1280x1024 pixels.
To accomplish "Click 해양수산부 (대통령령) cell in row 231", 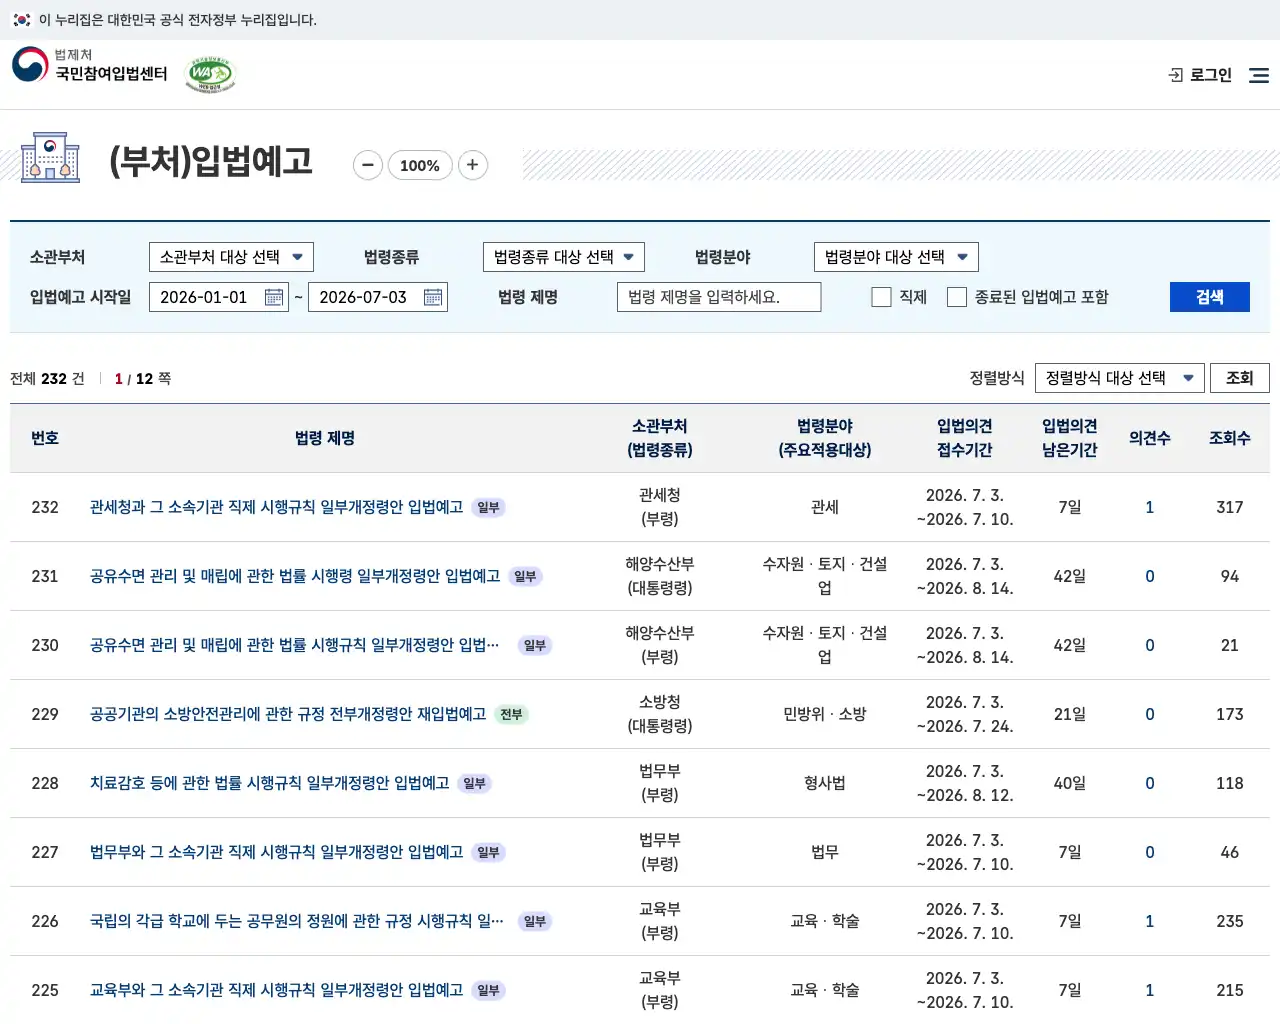I will [x=660, y=576].
